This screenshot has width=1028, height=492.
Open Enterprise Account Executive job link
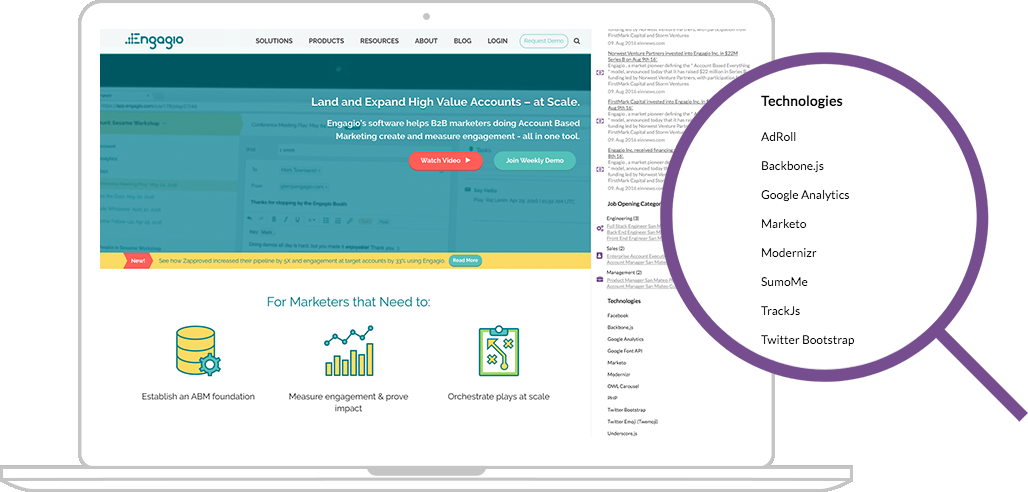point(635,256)
